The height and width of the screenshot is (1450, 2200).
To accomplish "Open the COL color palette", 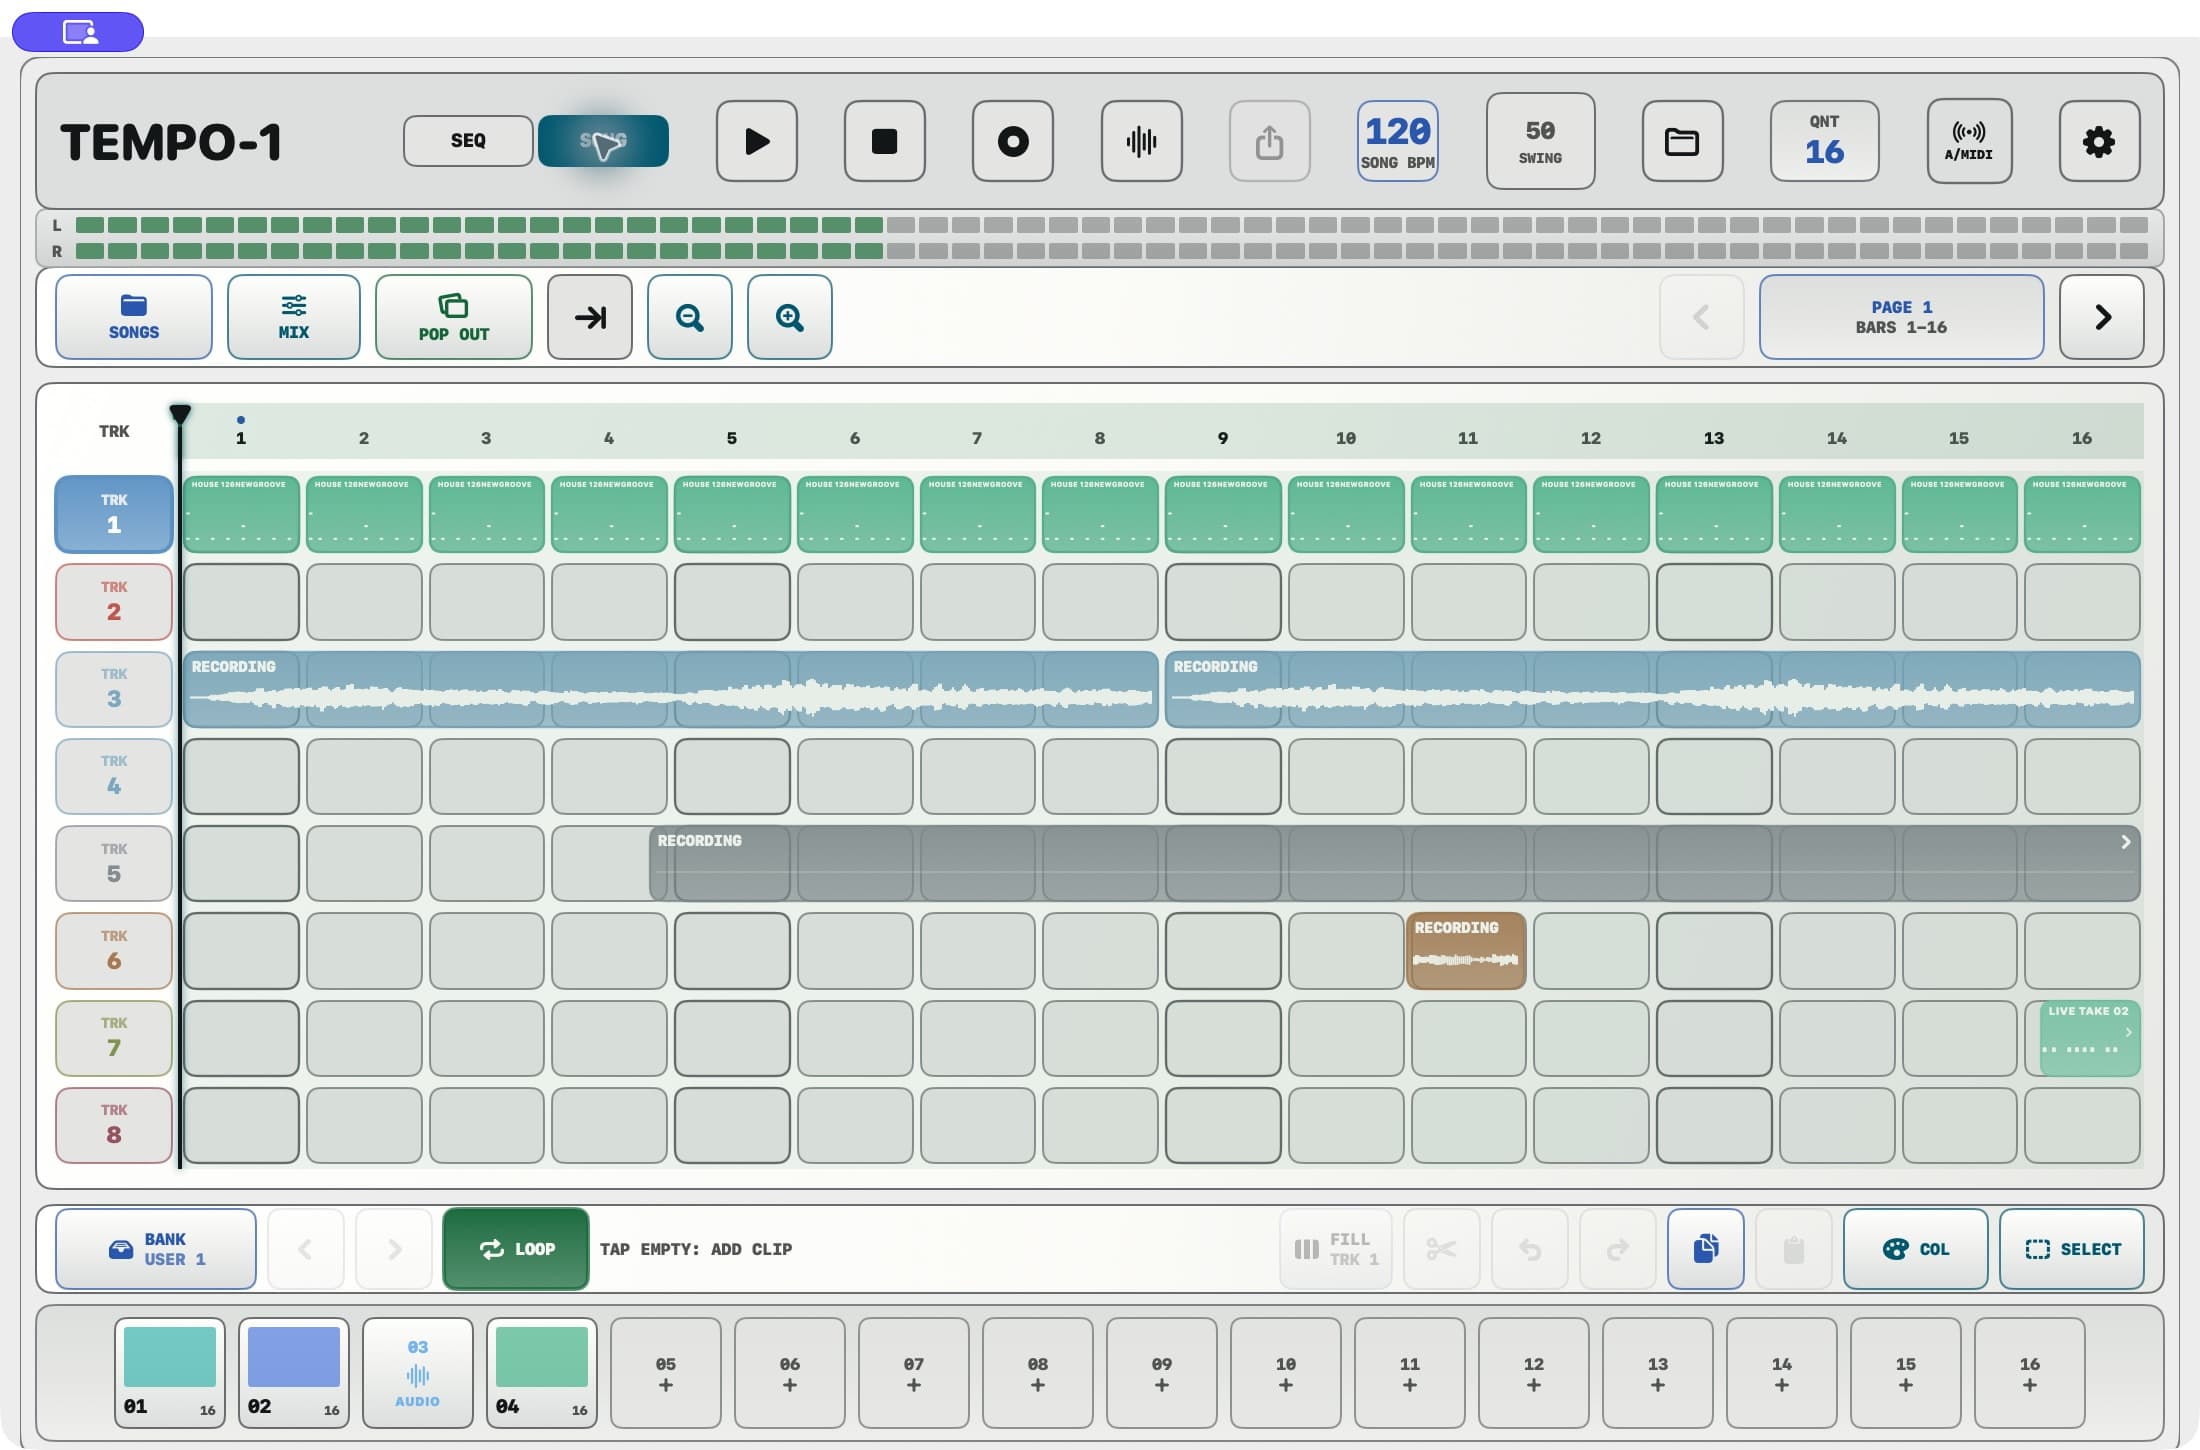I will [x=1916, y=1249].
